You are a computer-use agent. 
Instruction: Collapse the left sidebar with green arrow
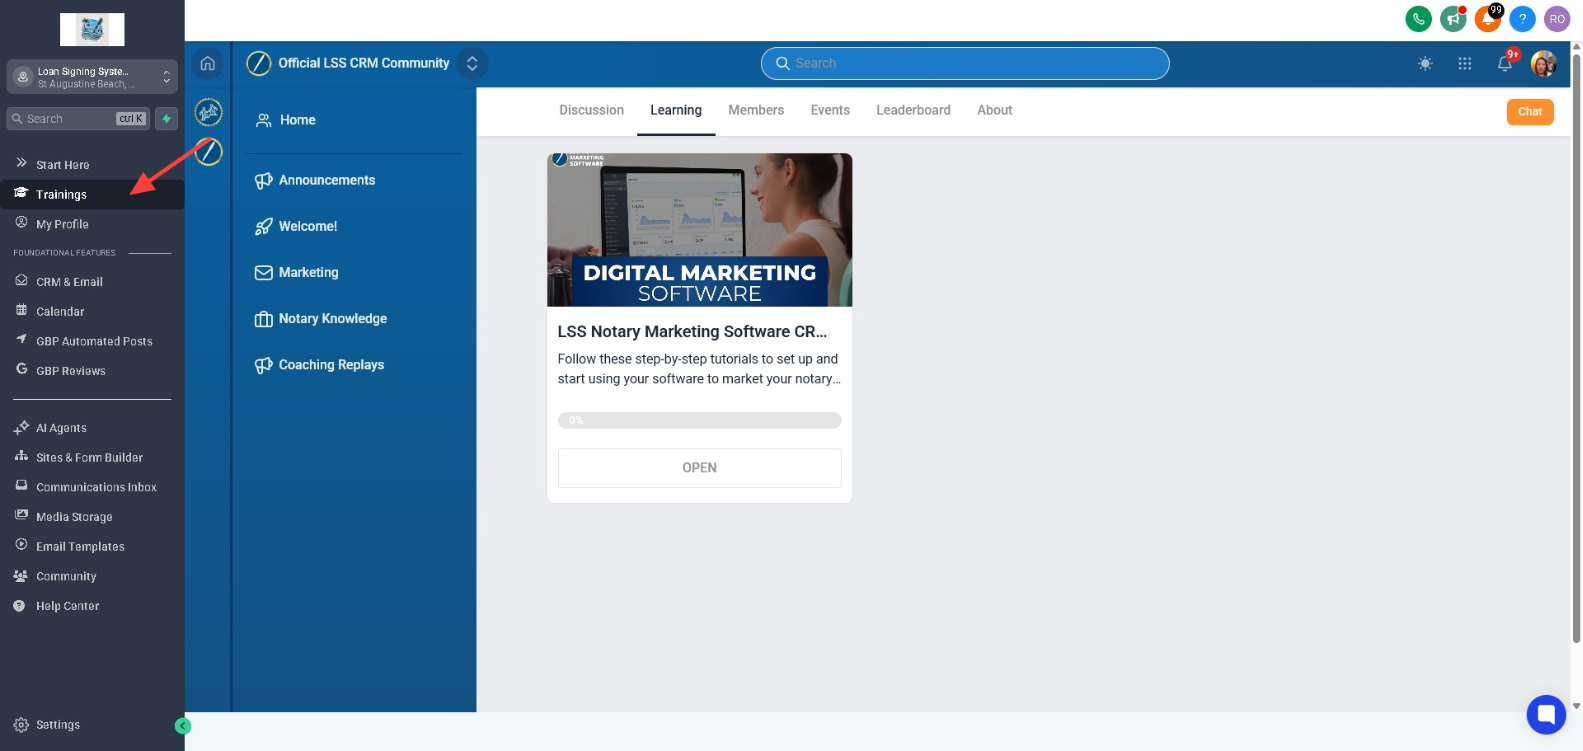(183, 726)
